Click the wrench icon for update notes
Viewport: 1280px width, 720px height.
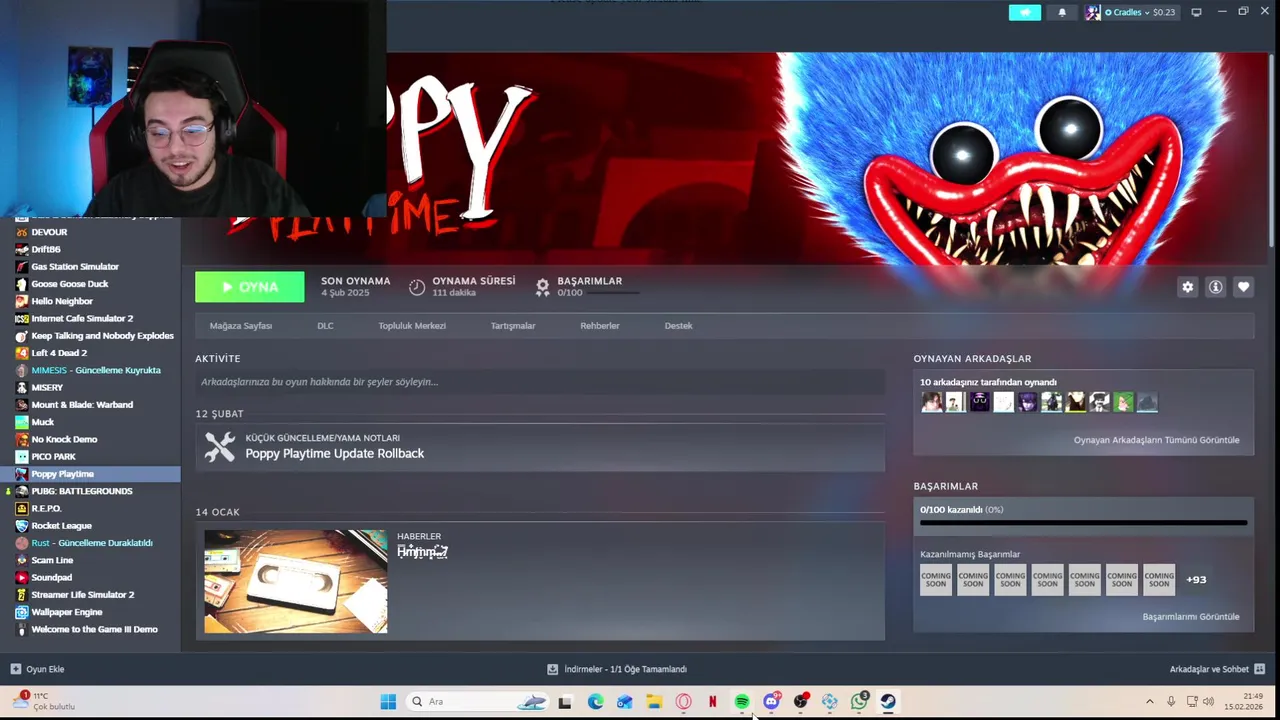[220, 447]
